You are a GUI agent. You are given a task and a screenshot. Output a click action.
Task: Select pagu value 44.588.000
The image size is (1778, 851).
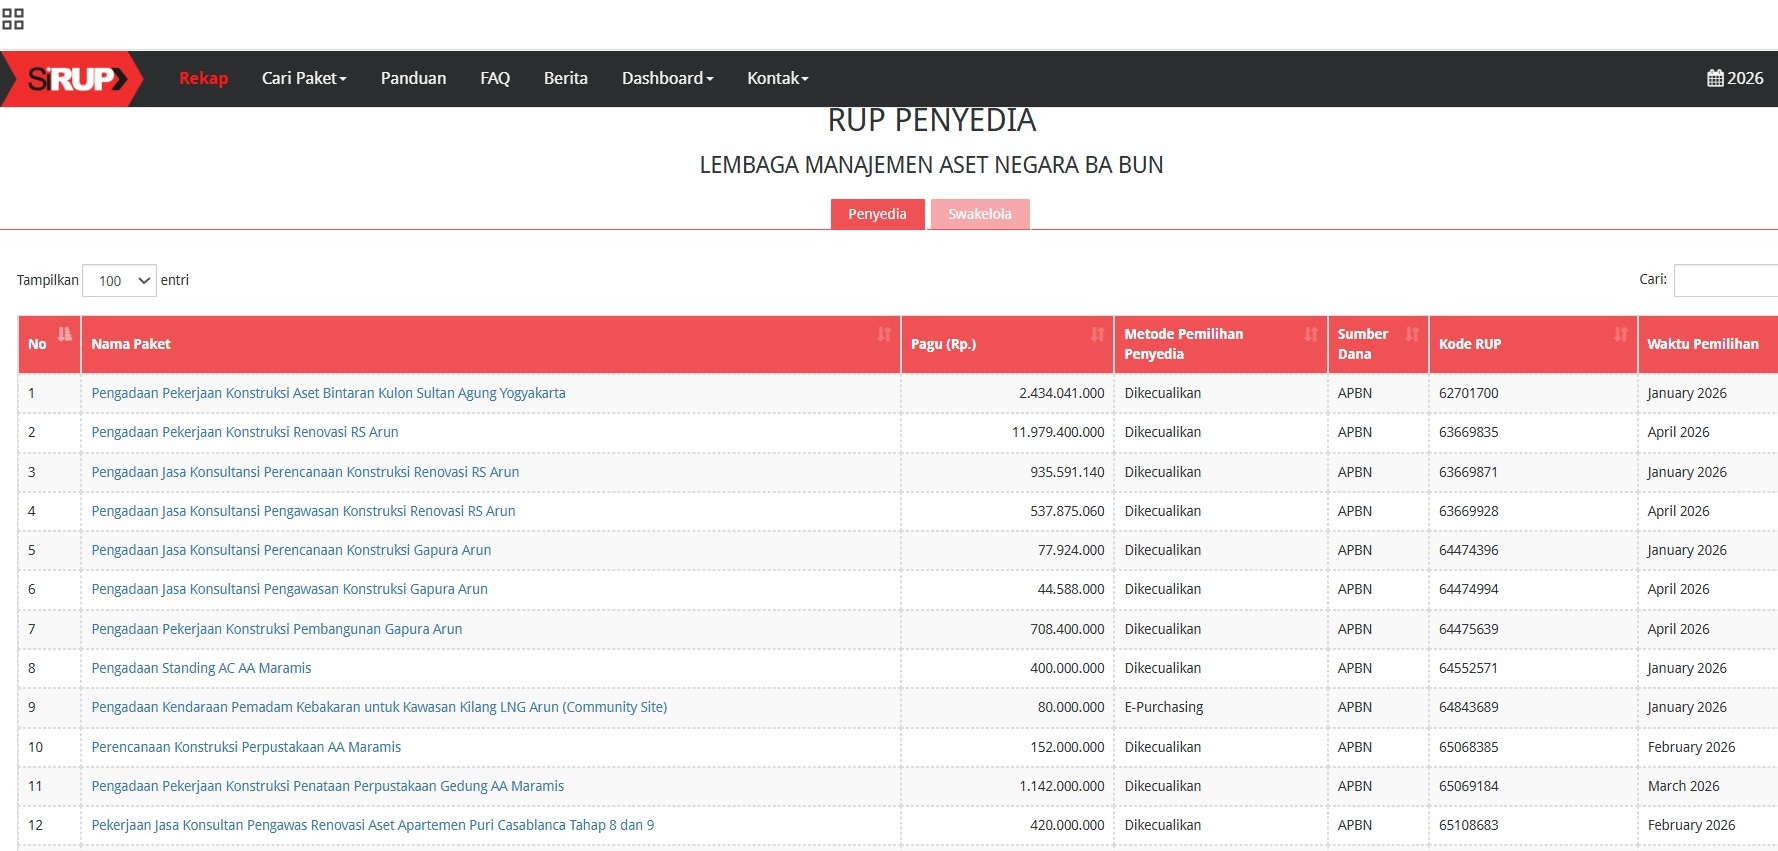click(1071, 589)
